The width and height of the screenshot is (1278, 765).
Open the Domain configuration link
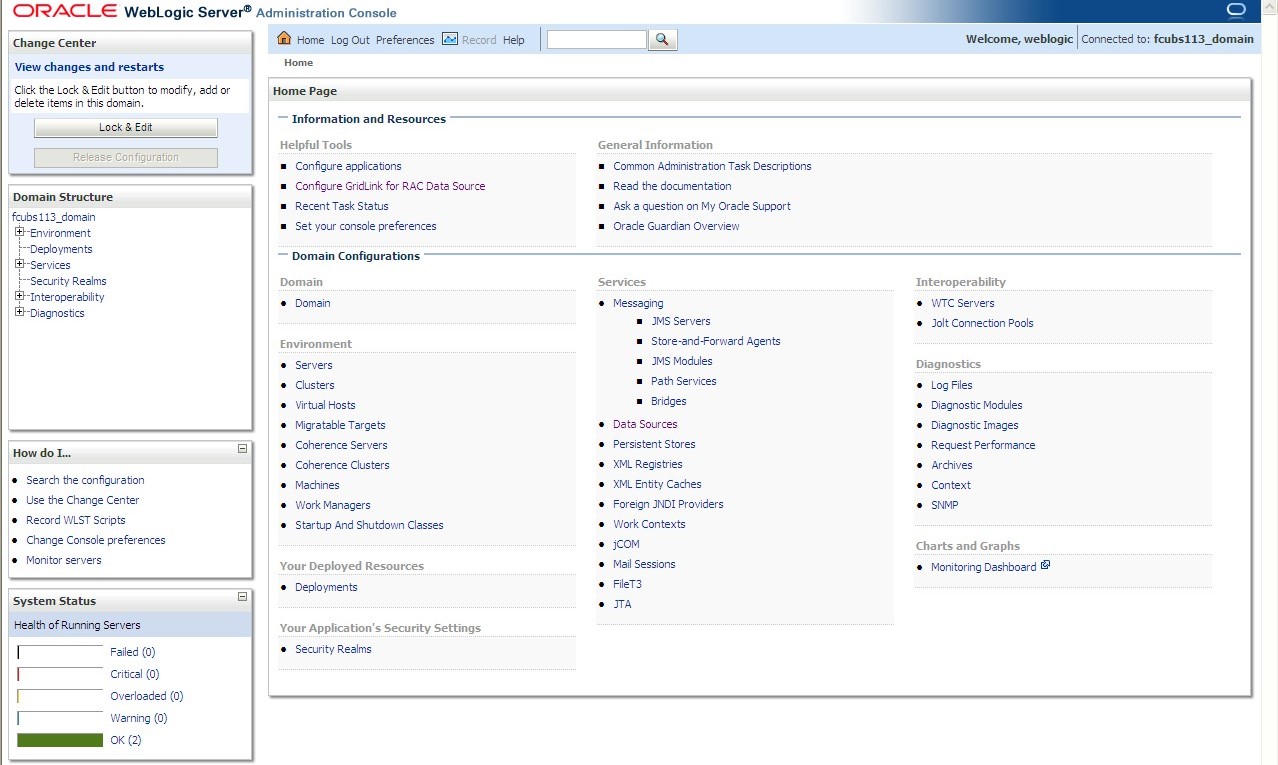[x=313, y=303]
